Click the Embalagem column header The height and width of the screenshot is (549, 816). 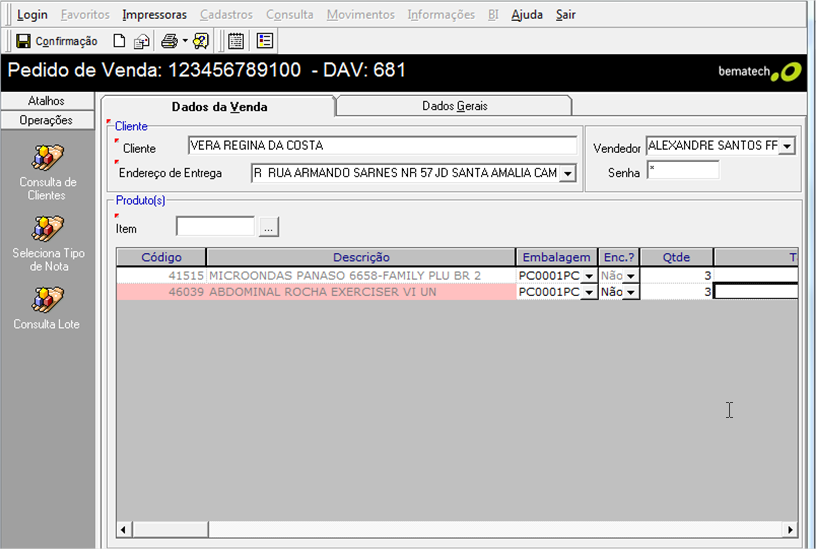pos(556,257)
